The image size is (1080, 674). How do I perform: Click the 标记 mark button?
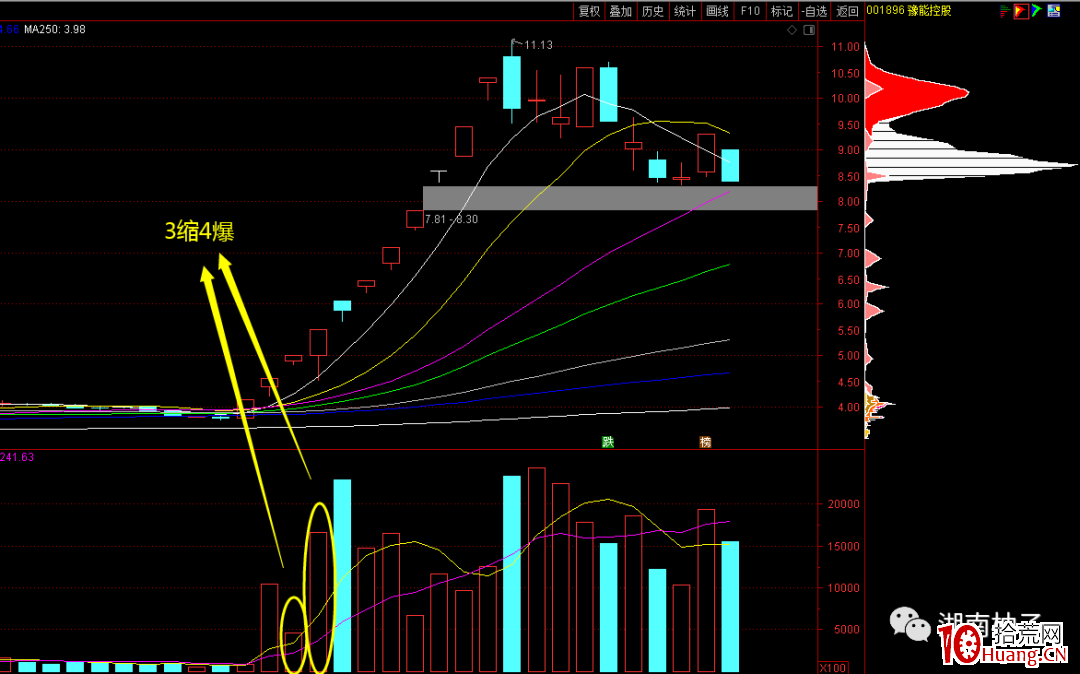point(781,11)
